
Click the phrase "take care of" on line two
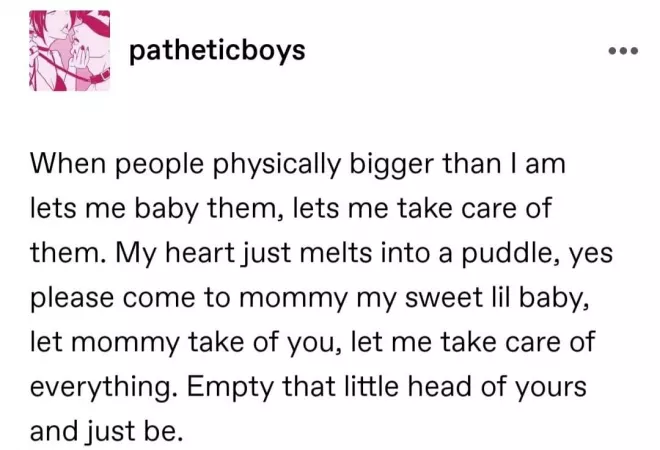click(x=493, y=209)
